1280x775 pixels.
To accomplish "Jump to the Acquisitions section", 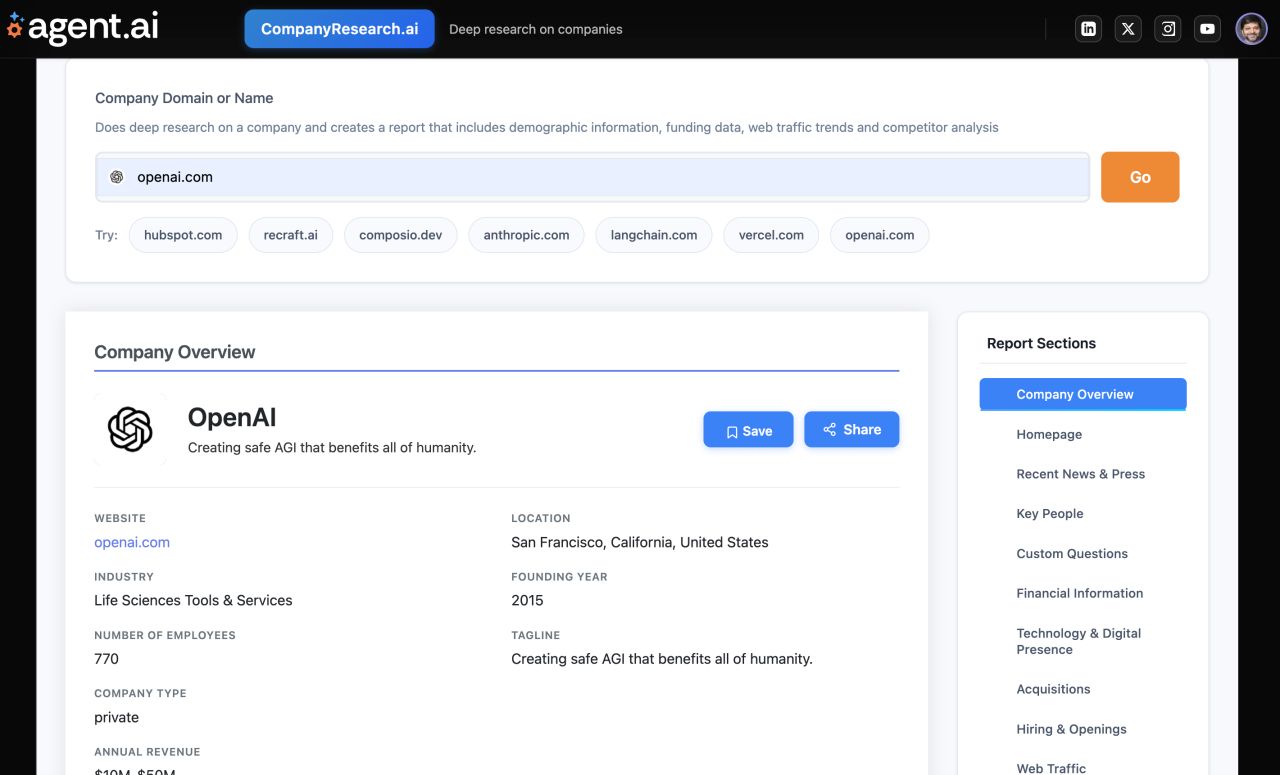I will click(1053, 689).
